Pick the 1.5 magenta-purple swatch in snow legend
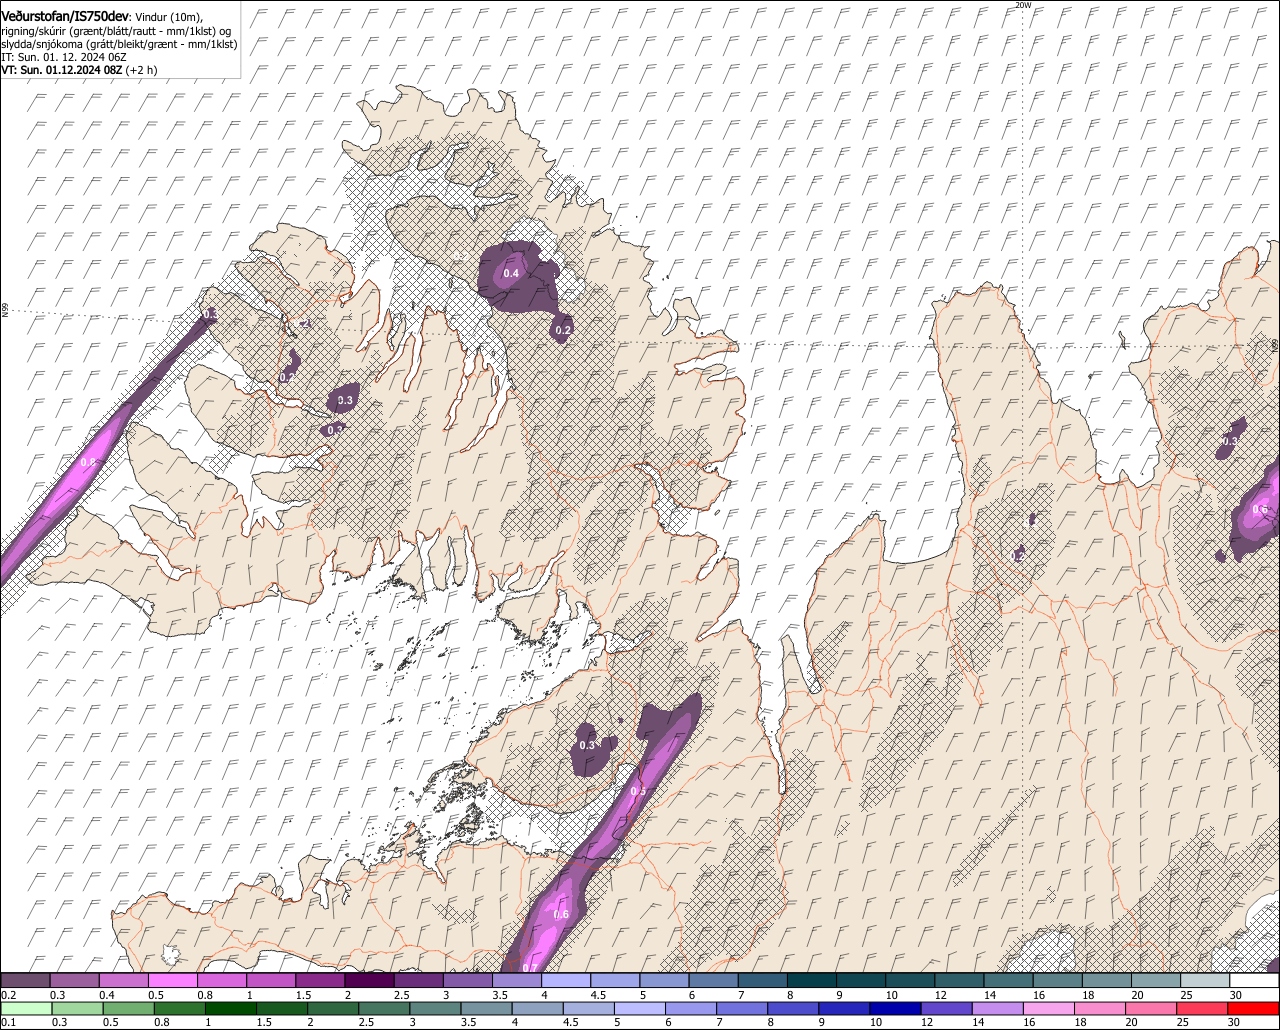This screenshot has height=1030, width=1280. click(x=319, y=981)
